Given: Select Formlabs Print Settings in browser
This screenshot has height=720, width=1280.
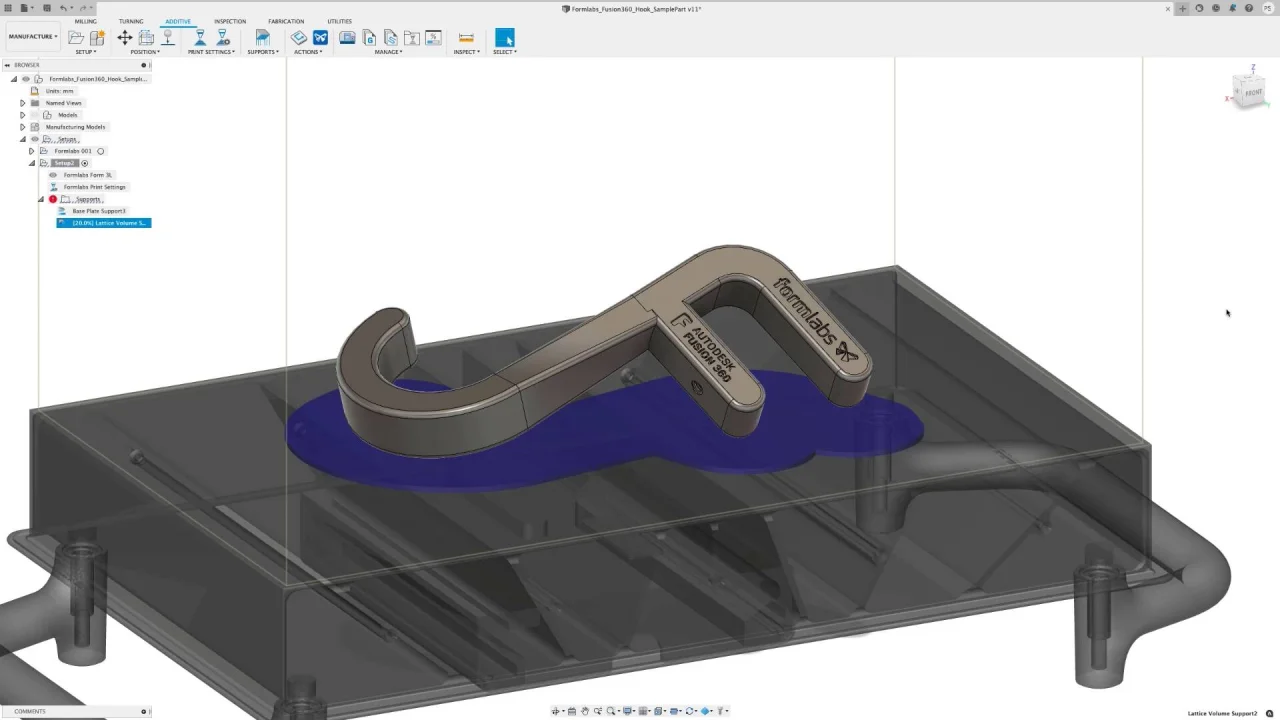Looking at the screenshot, I should pos(95,187).
